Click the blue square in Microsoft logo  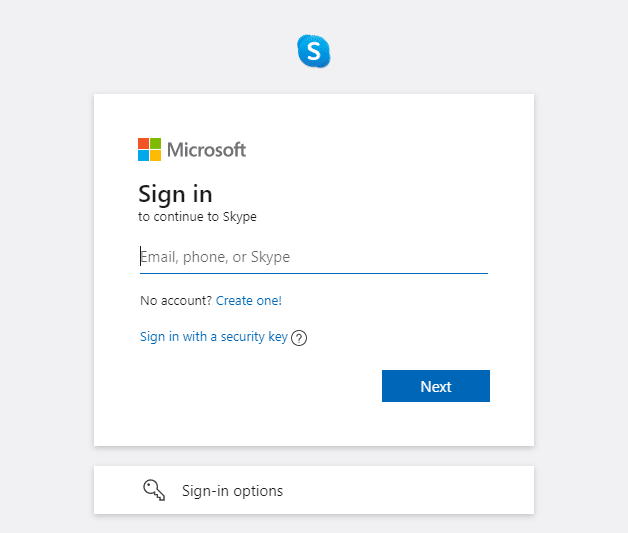[x=143, y=155]
